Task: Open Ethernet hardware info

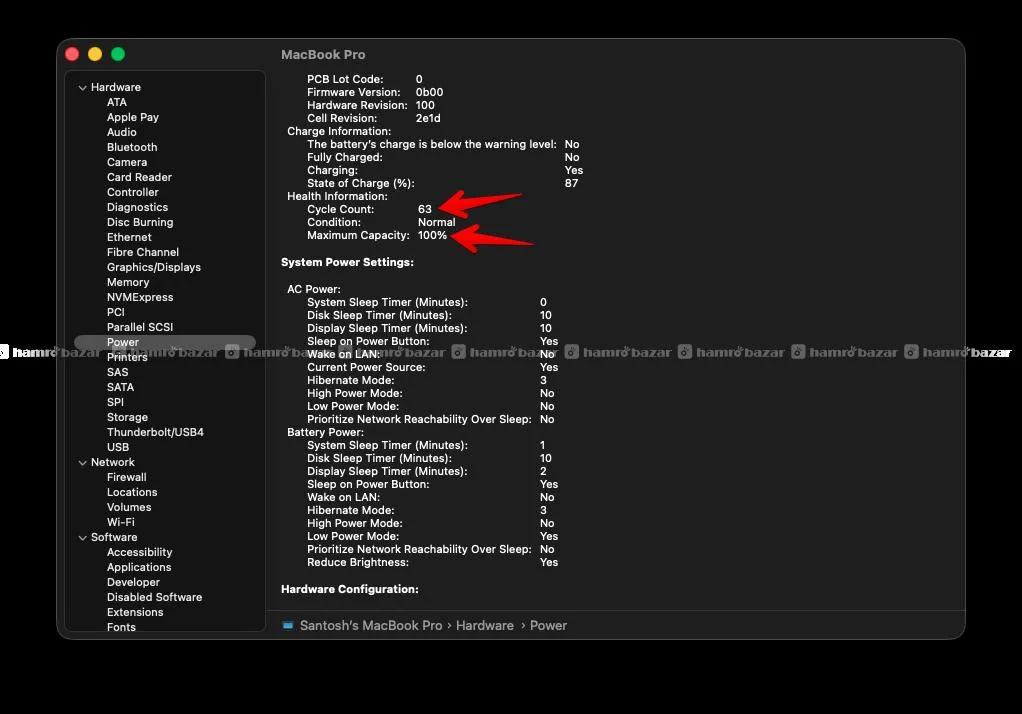Action: (129, 237)
